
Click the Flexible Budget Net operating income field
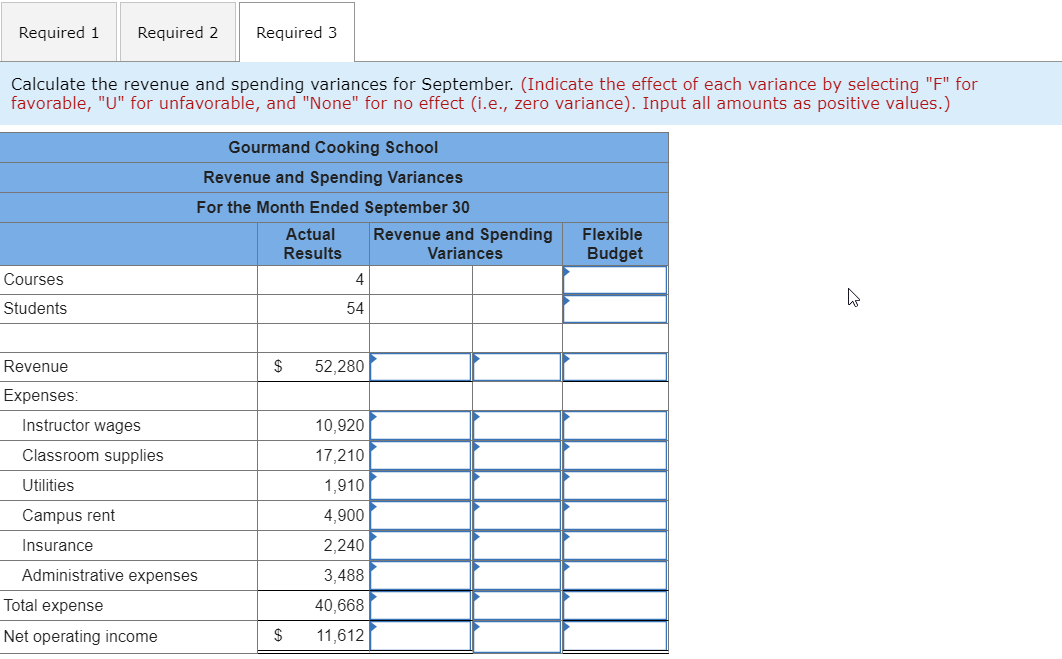coord(614,635)
